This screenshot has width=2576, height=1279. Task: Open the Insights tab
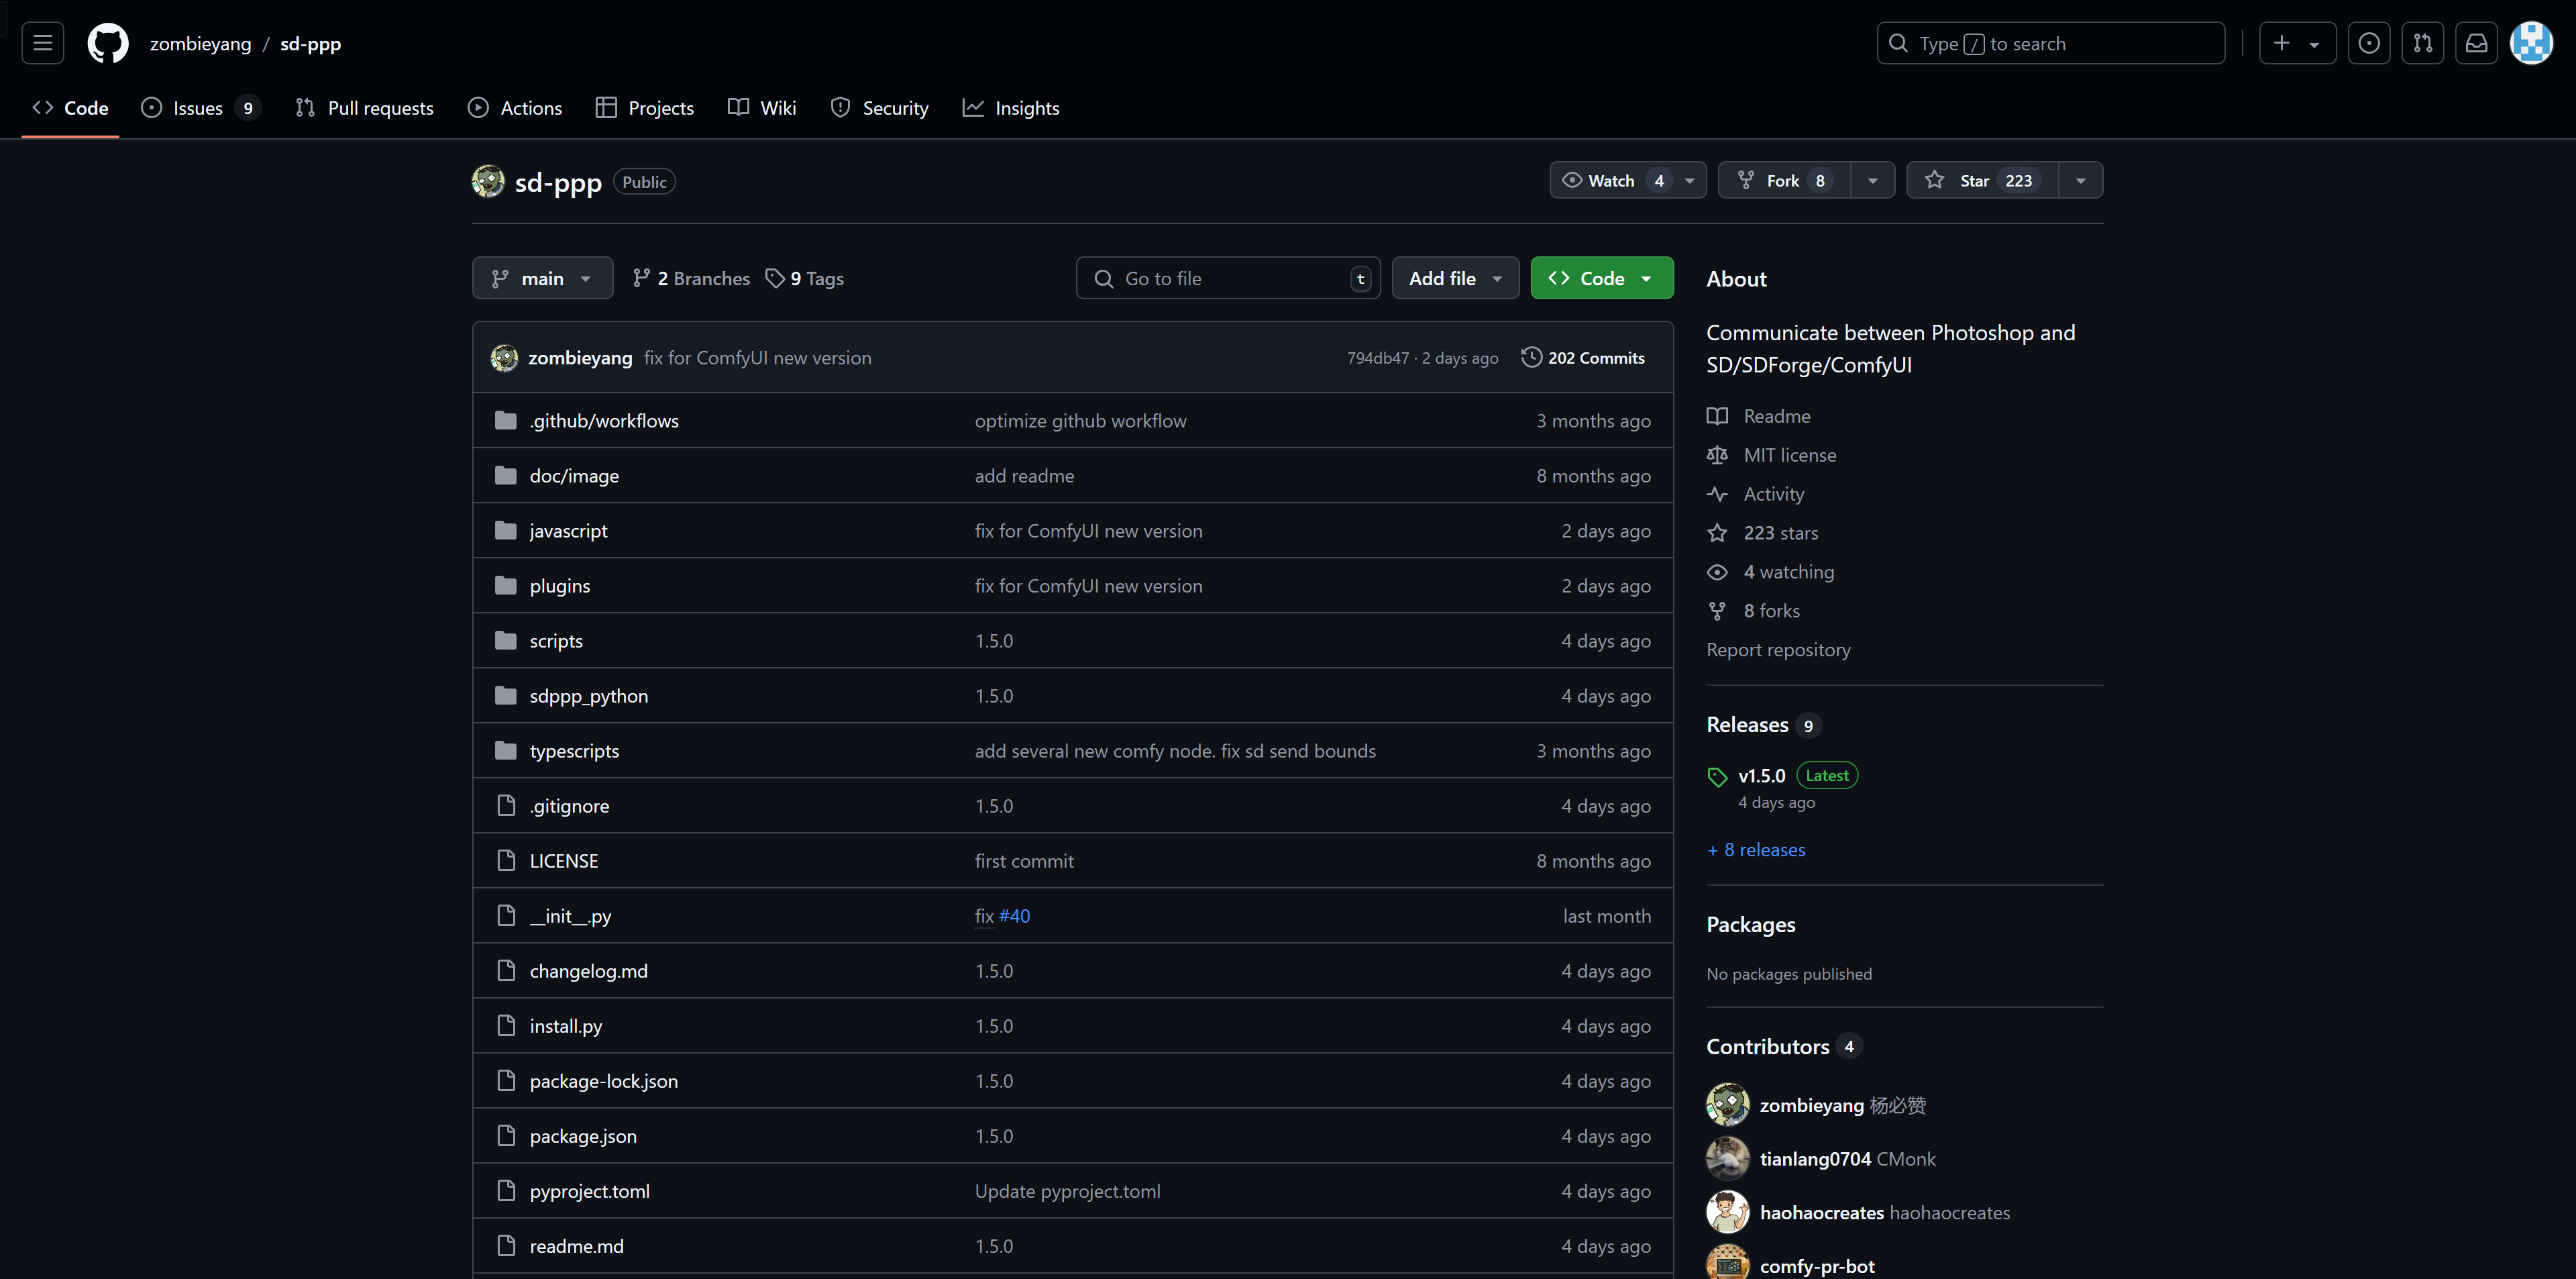(x=1011, y=108)
